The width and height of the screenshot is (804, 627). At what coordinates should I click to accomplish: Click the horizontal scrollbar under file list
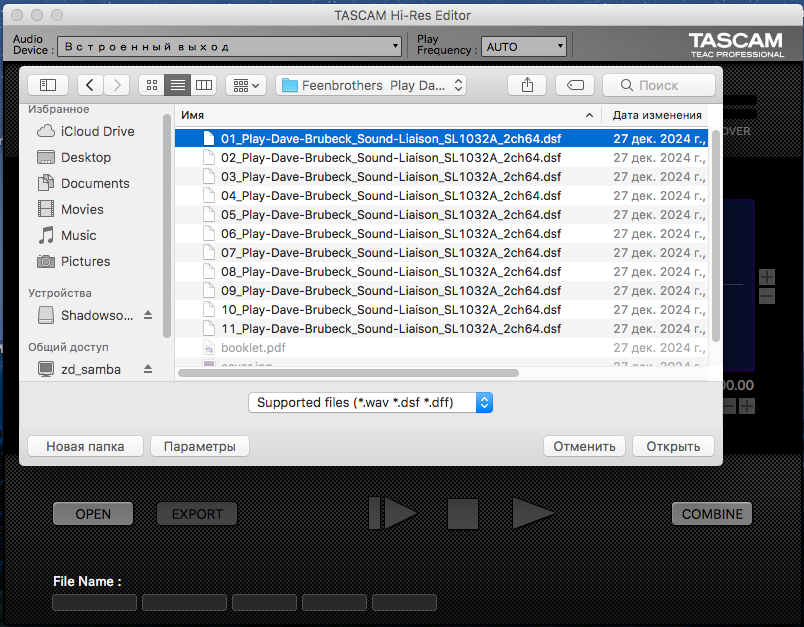click(x=348, y=373)
